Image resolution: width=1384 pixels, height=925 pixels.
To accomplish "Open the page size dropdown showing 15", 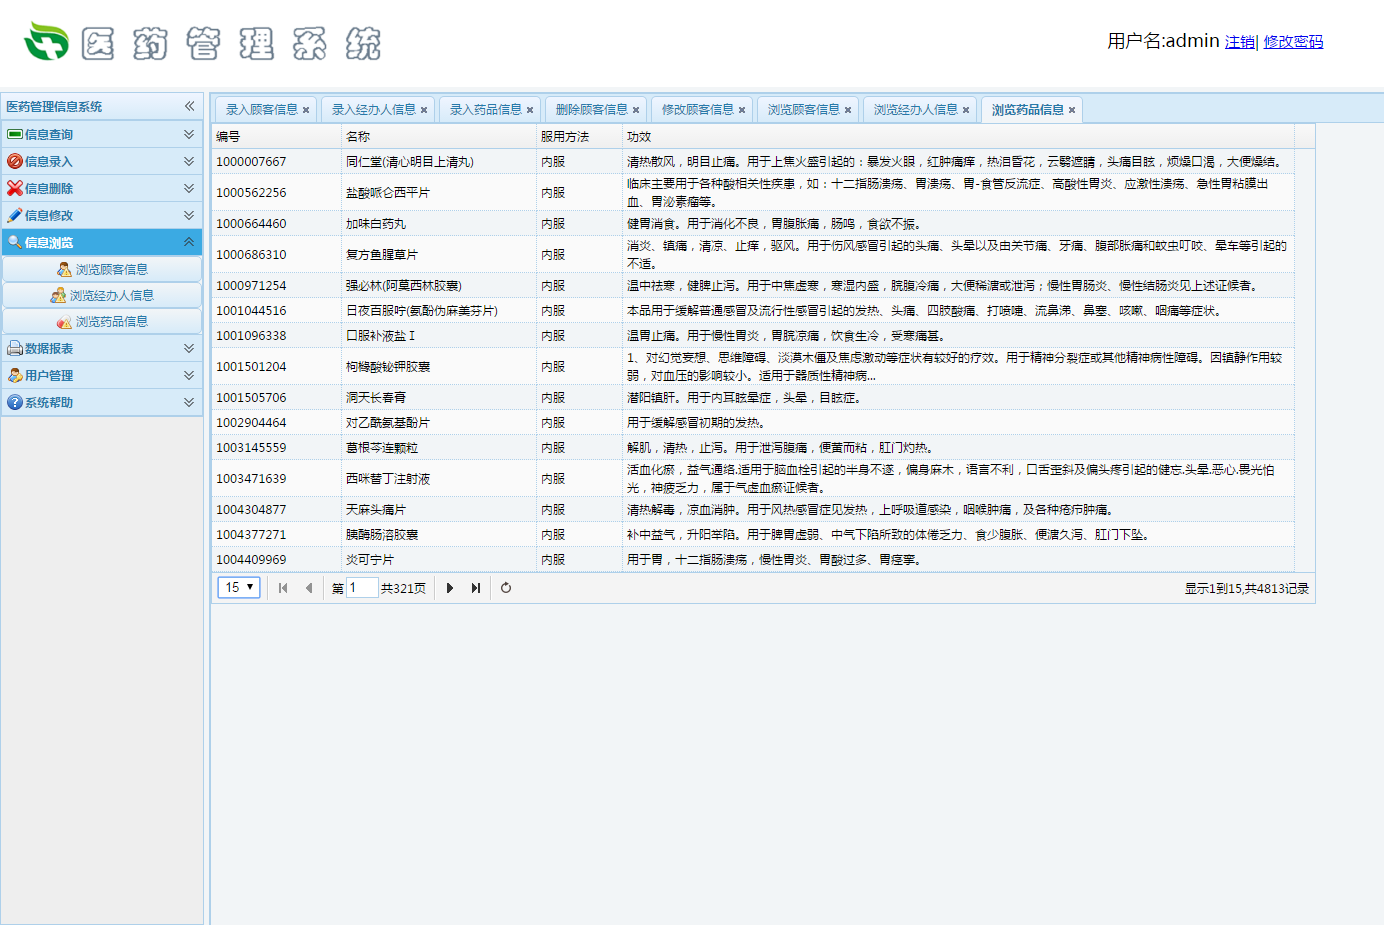I will [x=239, y=587].
